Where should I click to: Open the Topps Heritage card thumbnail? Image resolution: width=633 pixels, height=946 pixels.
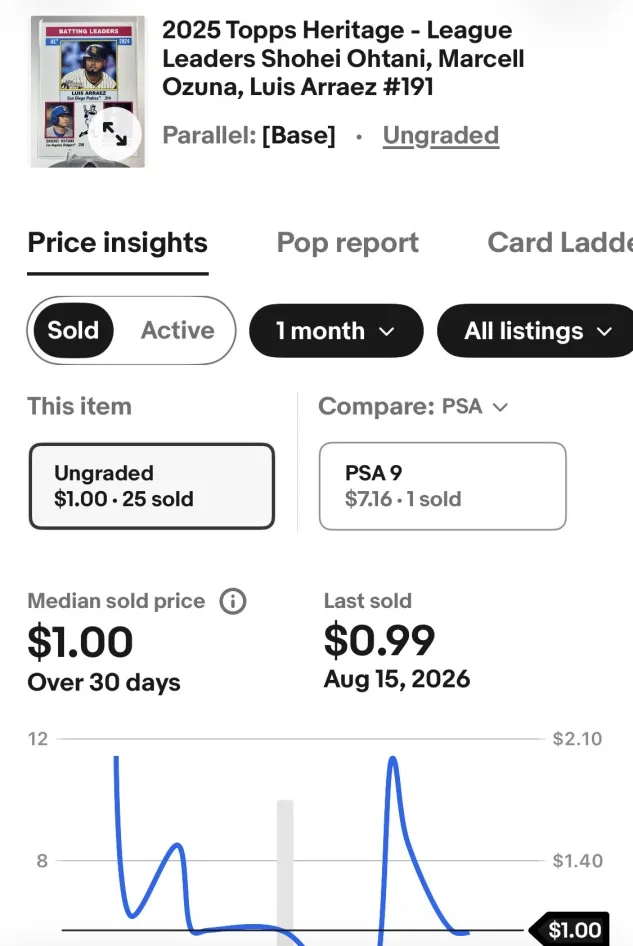87,92
